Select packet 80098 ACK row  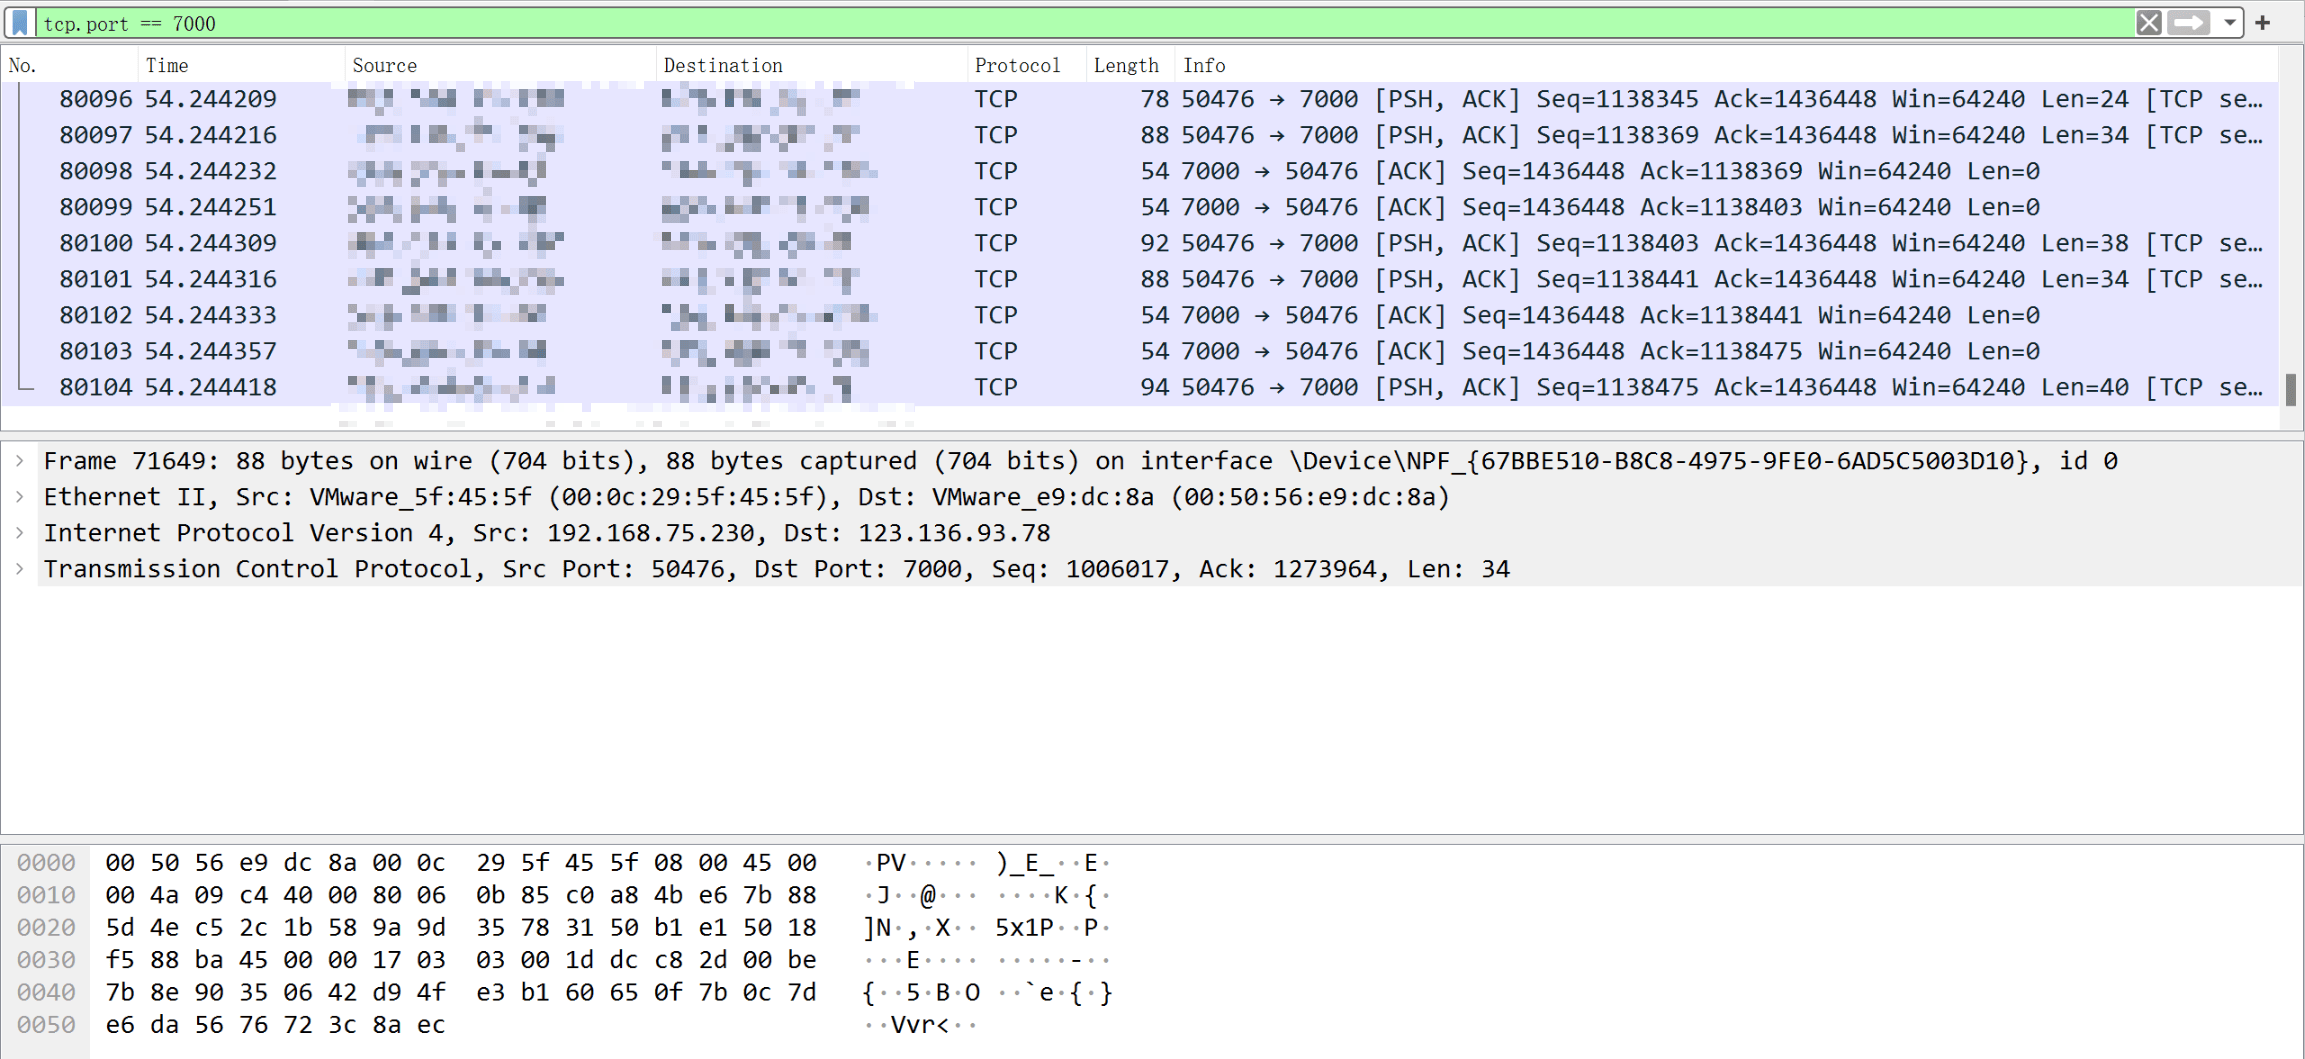[1140, 171]
